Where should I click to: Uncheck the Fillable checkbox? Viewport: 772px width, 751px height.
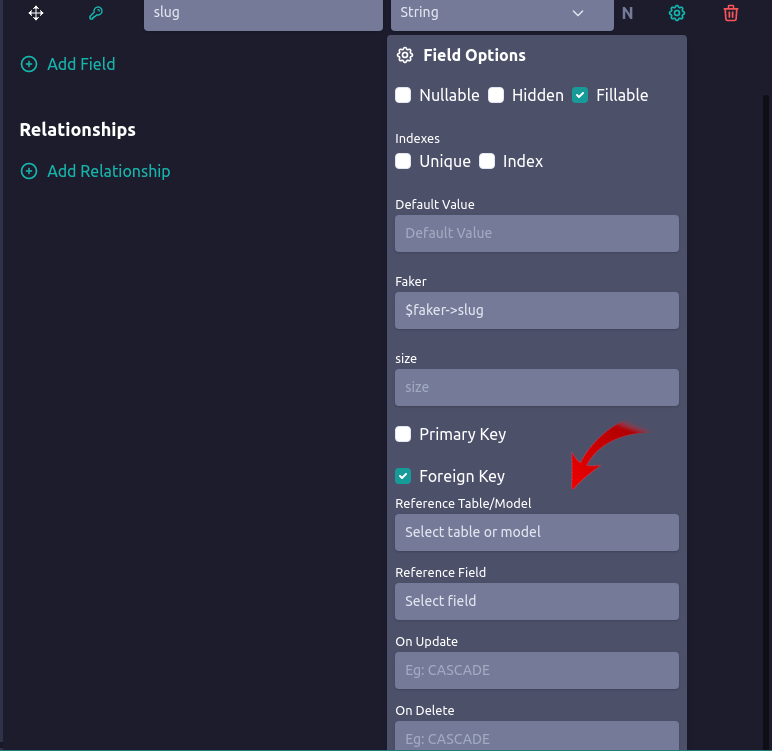tap(580, 95)
